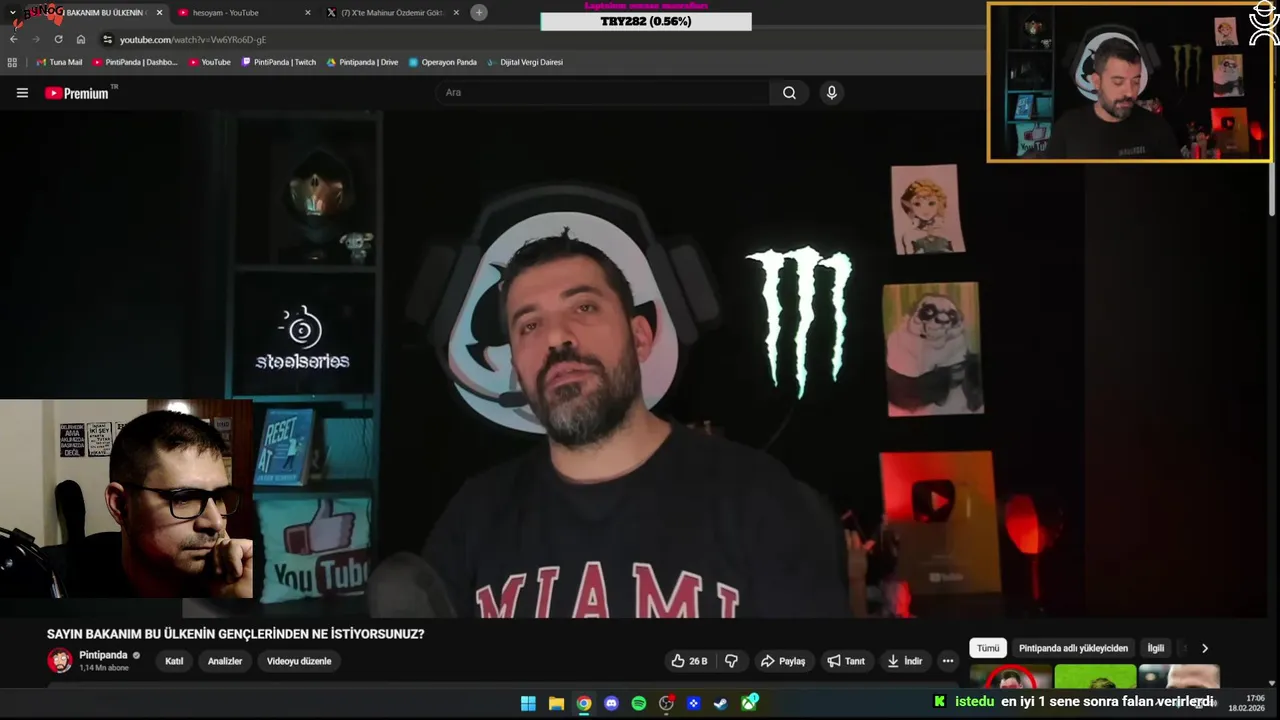This screenshot has width=1280, height=720.
Task: Like the video with 26 B
Action: click(689, 661)
